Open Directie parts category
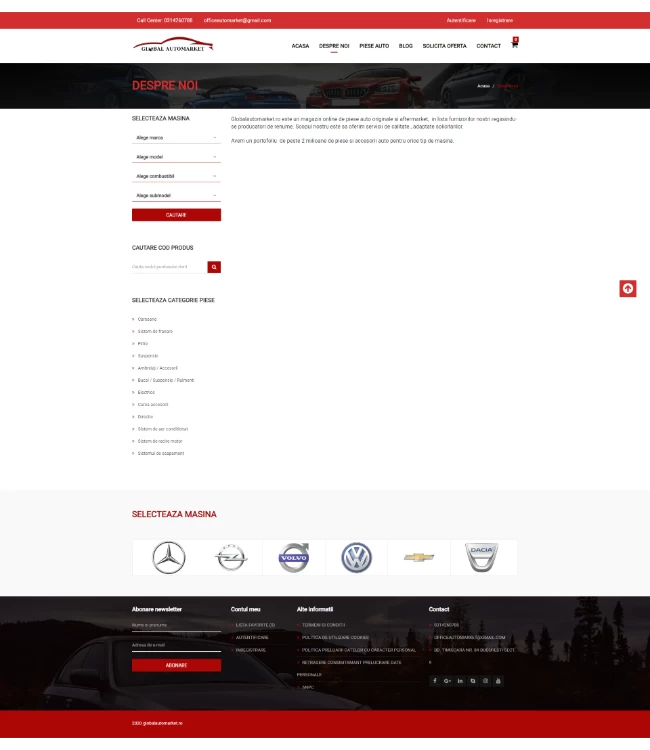The height and width of the screenshot is (750, 650). tap(145, 417)
